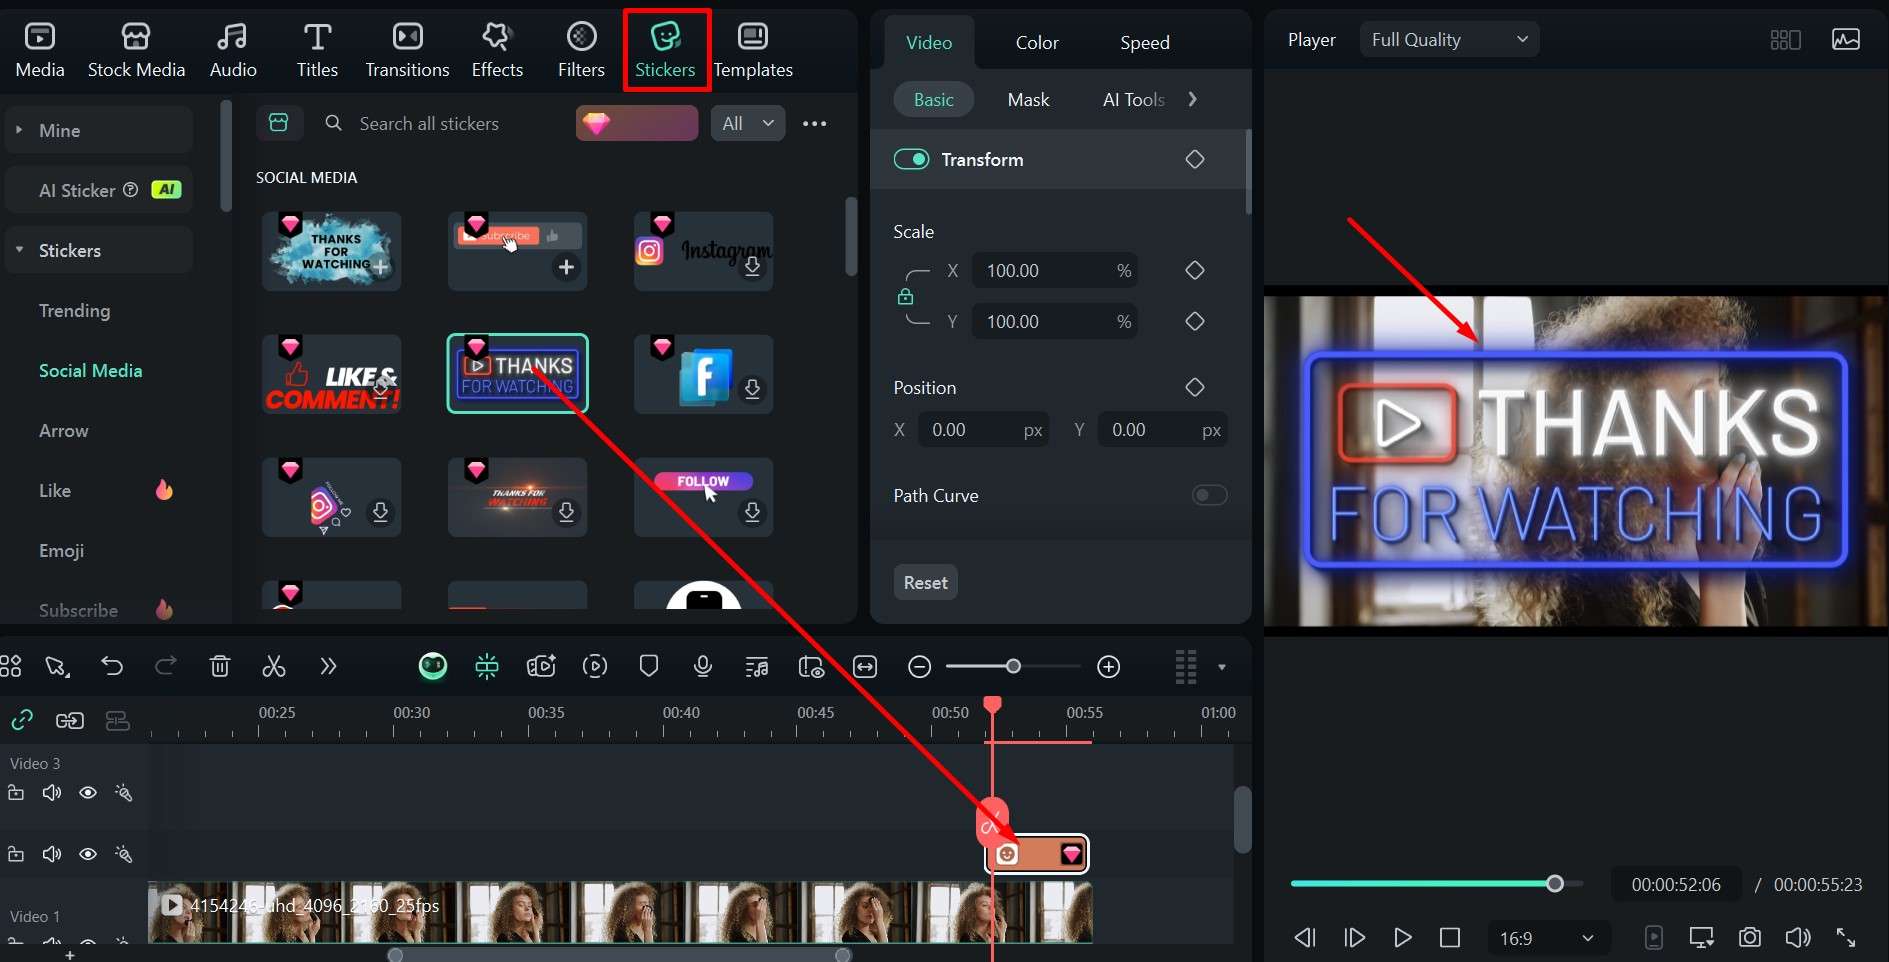Zoom out the timeline with the minus button

coord(920,667)
